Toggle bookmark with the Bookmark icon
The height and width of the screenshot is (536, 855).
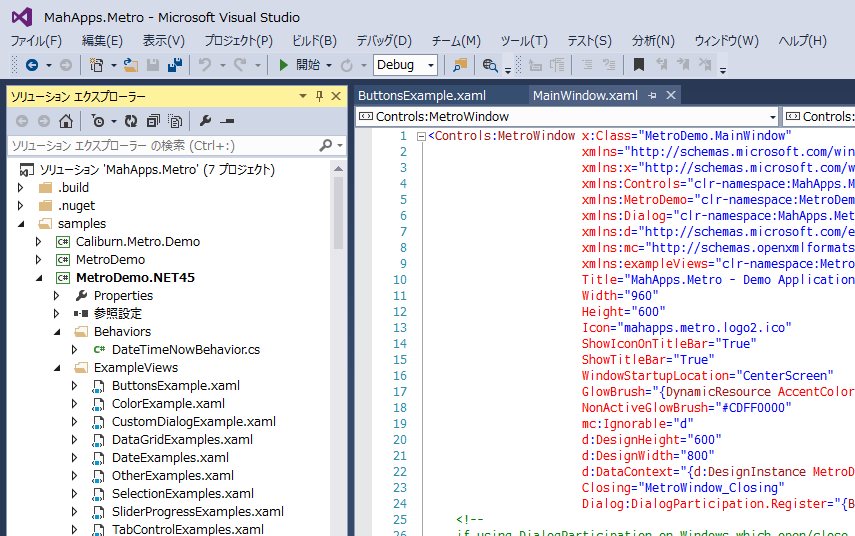click(639, 65)
